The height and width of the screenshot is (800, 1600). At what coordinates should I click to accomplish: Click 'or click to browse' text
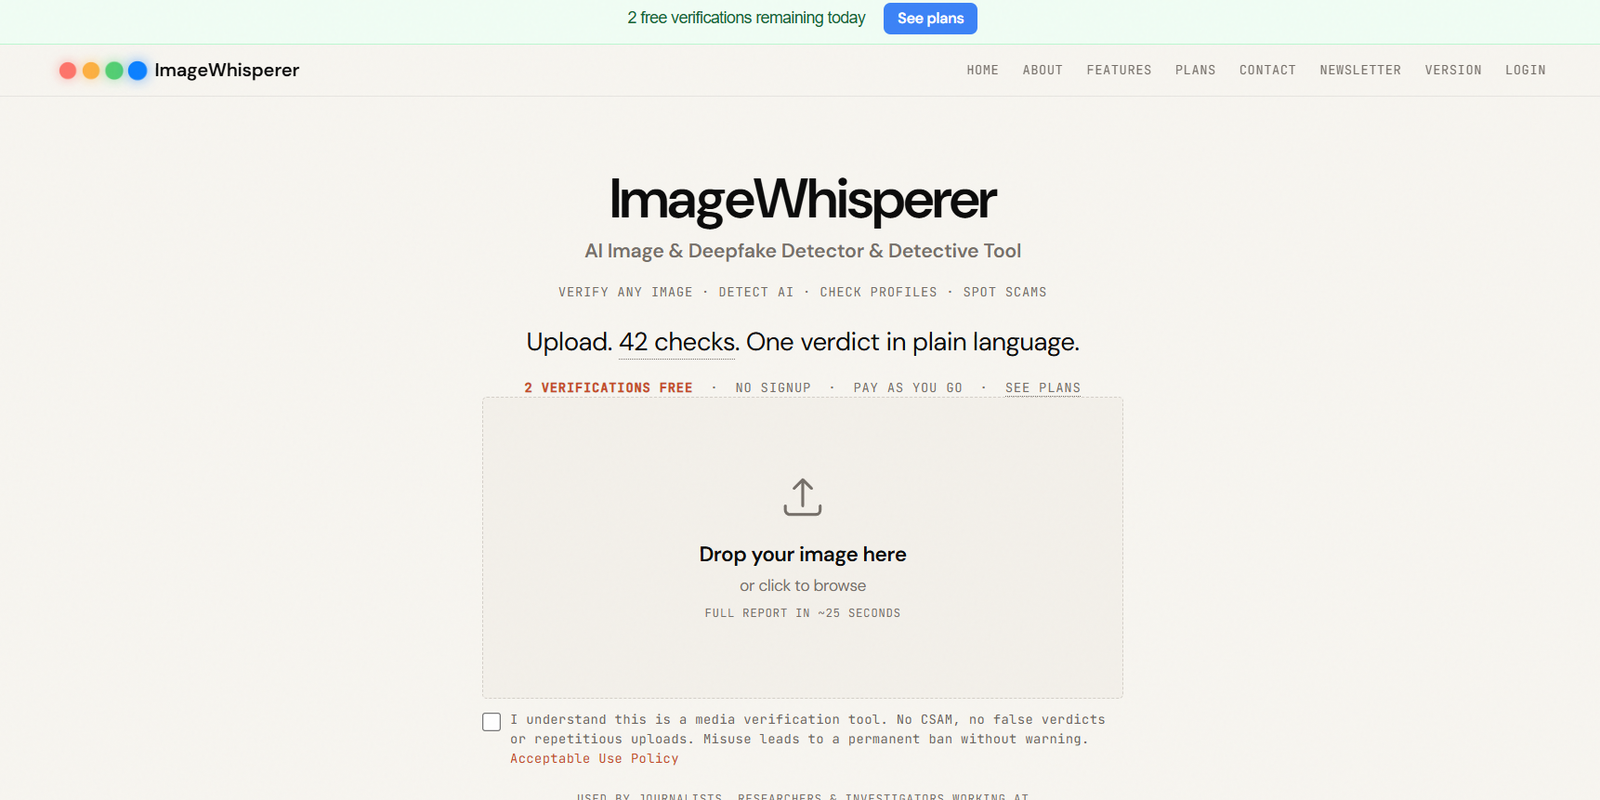pos(802,586)
